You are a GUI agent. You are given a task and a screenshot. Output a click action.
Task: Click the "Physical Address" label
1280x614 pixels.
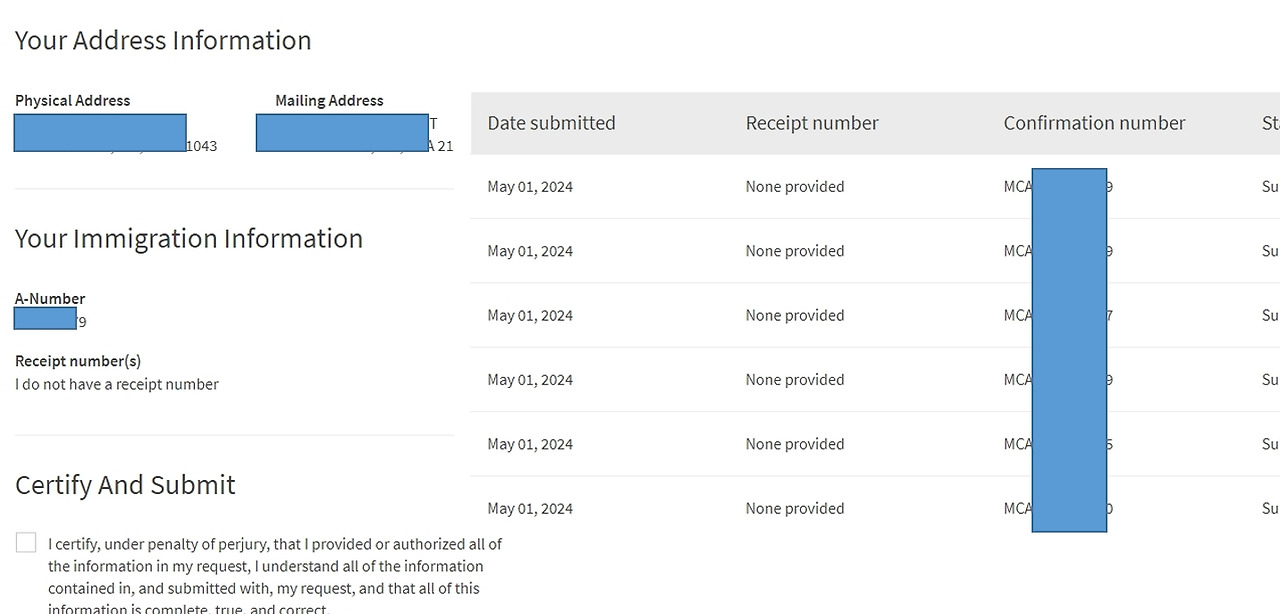click(72, 100)
